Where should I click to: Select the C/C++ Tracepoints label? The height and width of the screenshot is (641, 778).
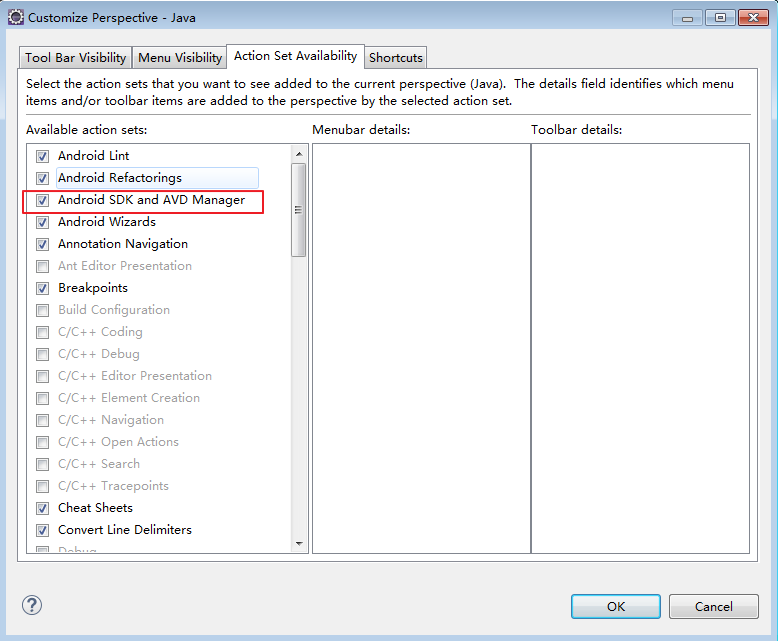tap(113, 486)
